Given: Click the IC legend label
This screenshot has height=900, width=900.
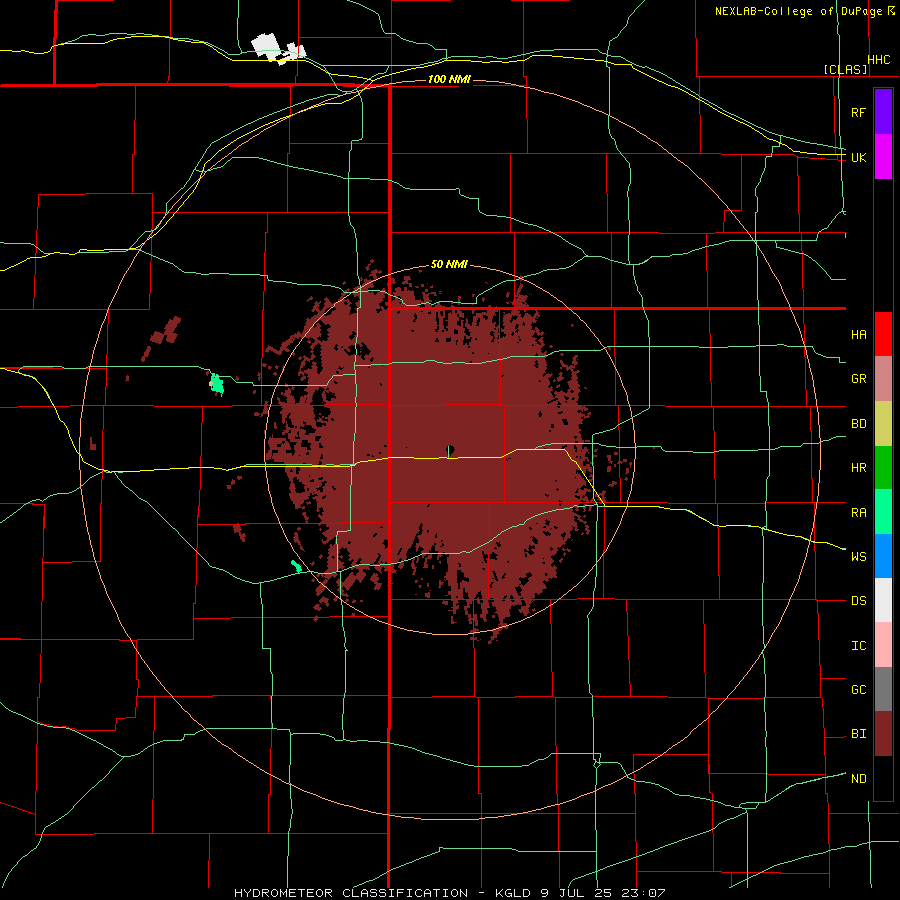Looking at the screenshot, I should coord(859,645).
